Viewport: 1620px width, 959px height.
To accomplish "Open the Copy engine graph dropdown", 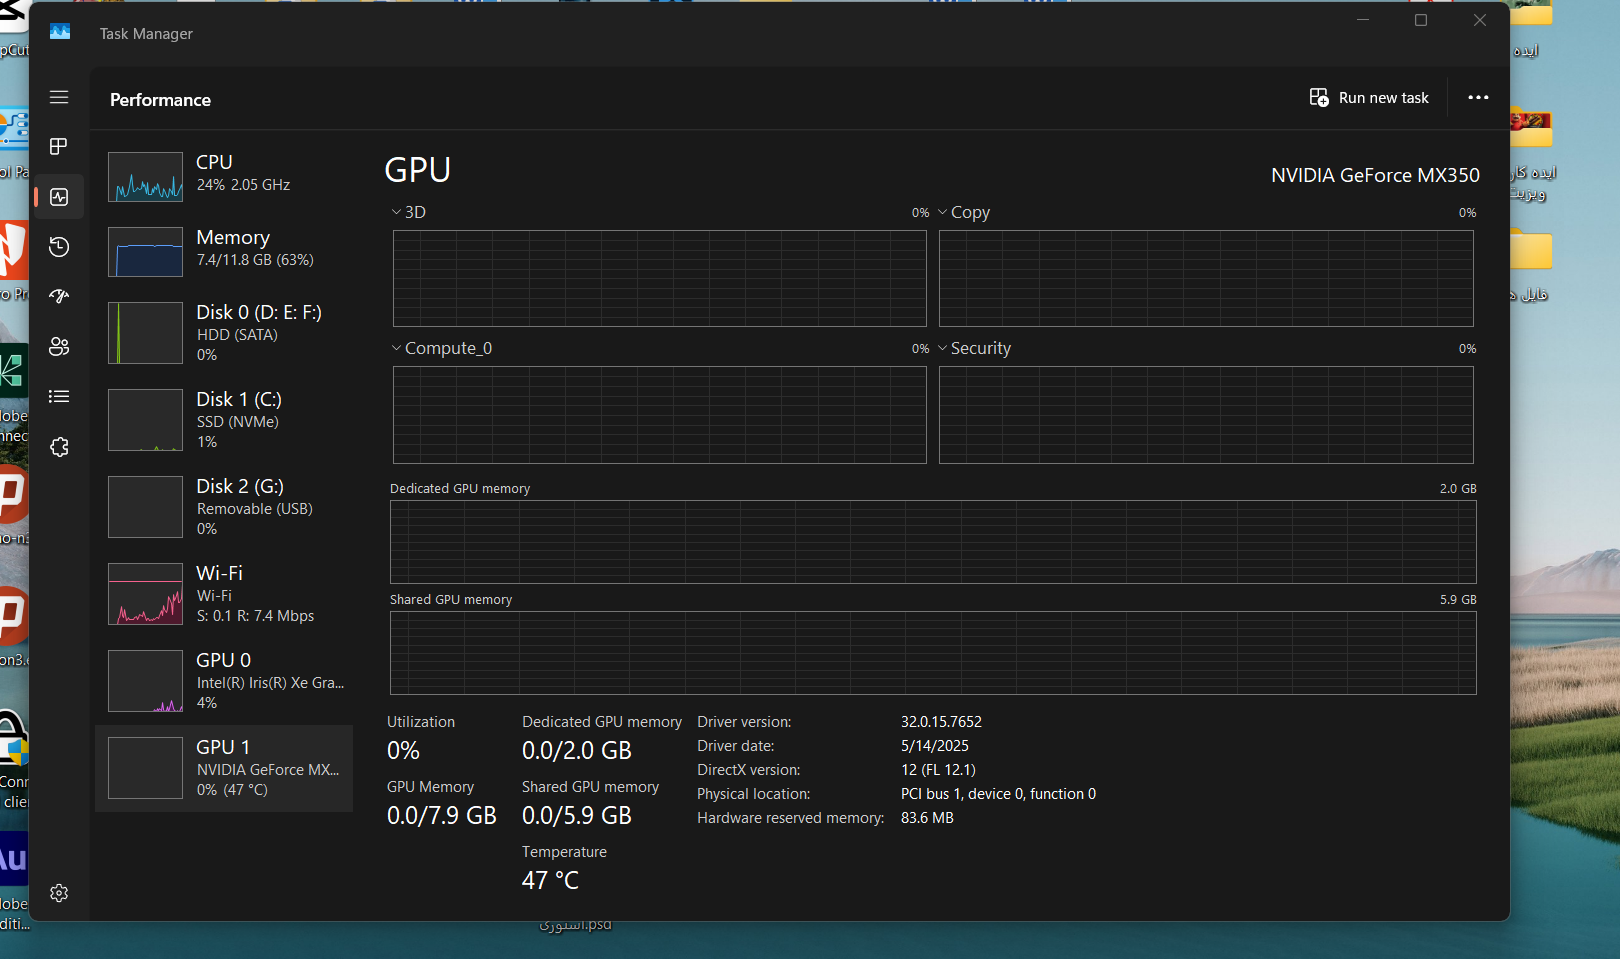I will coord(963,212).
